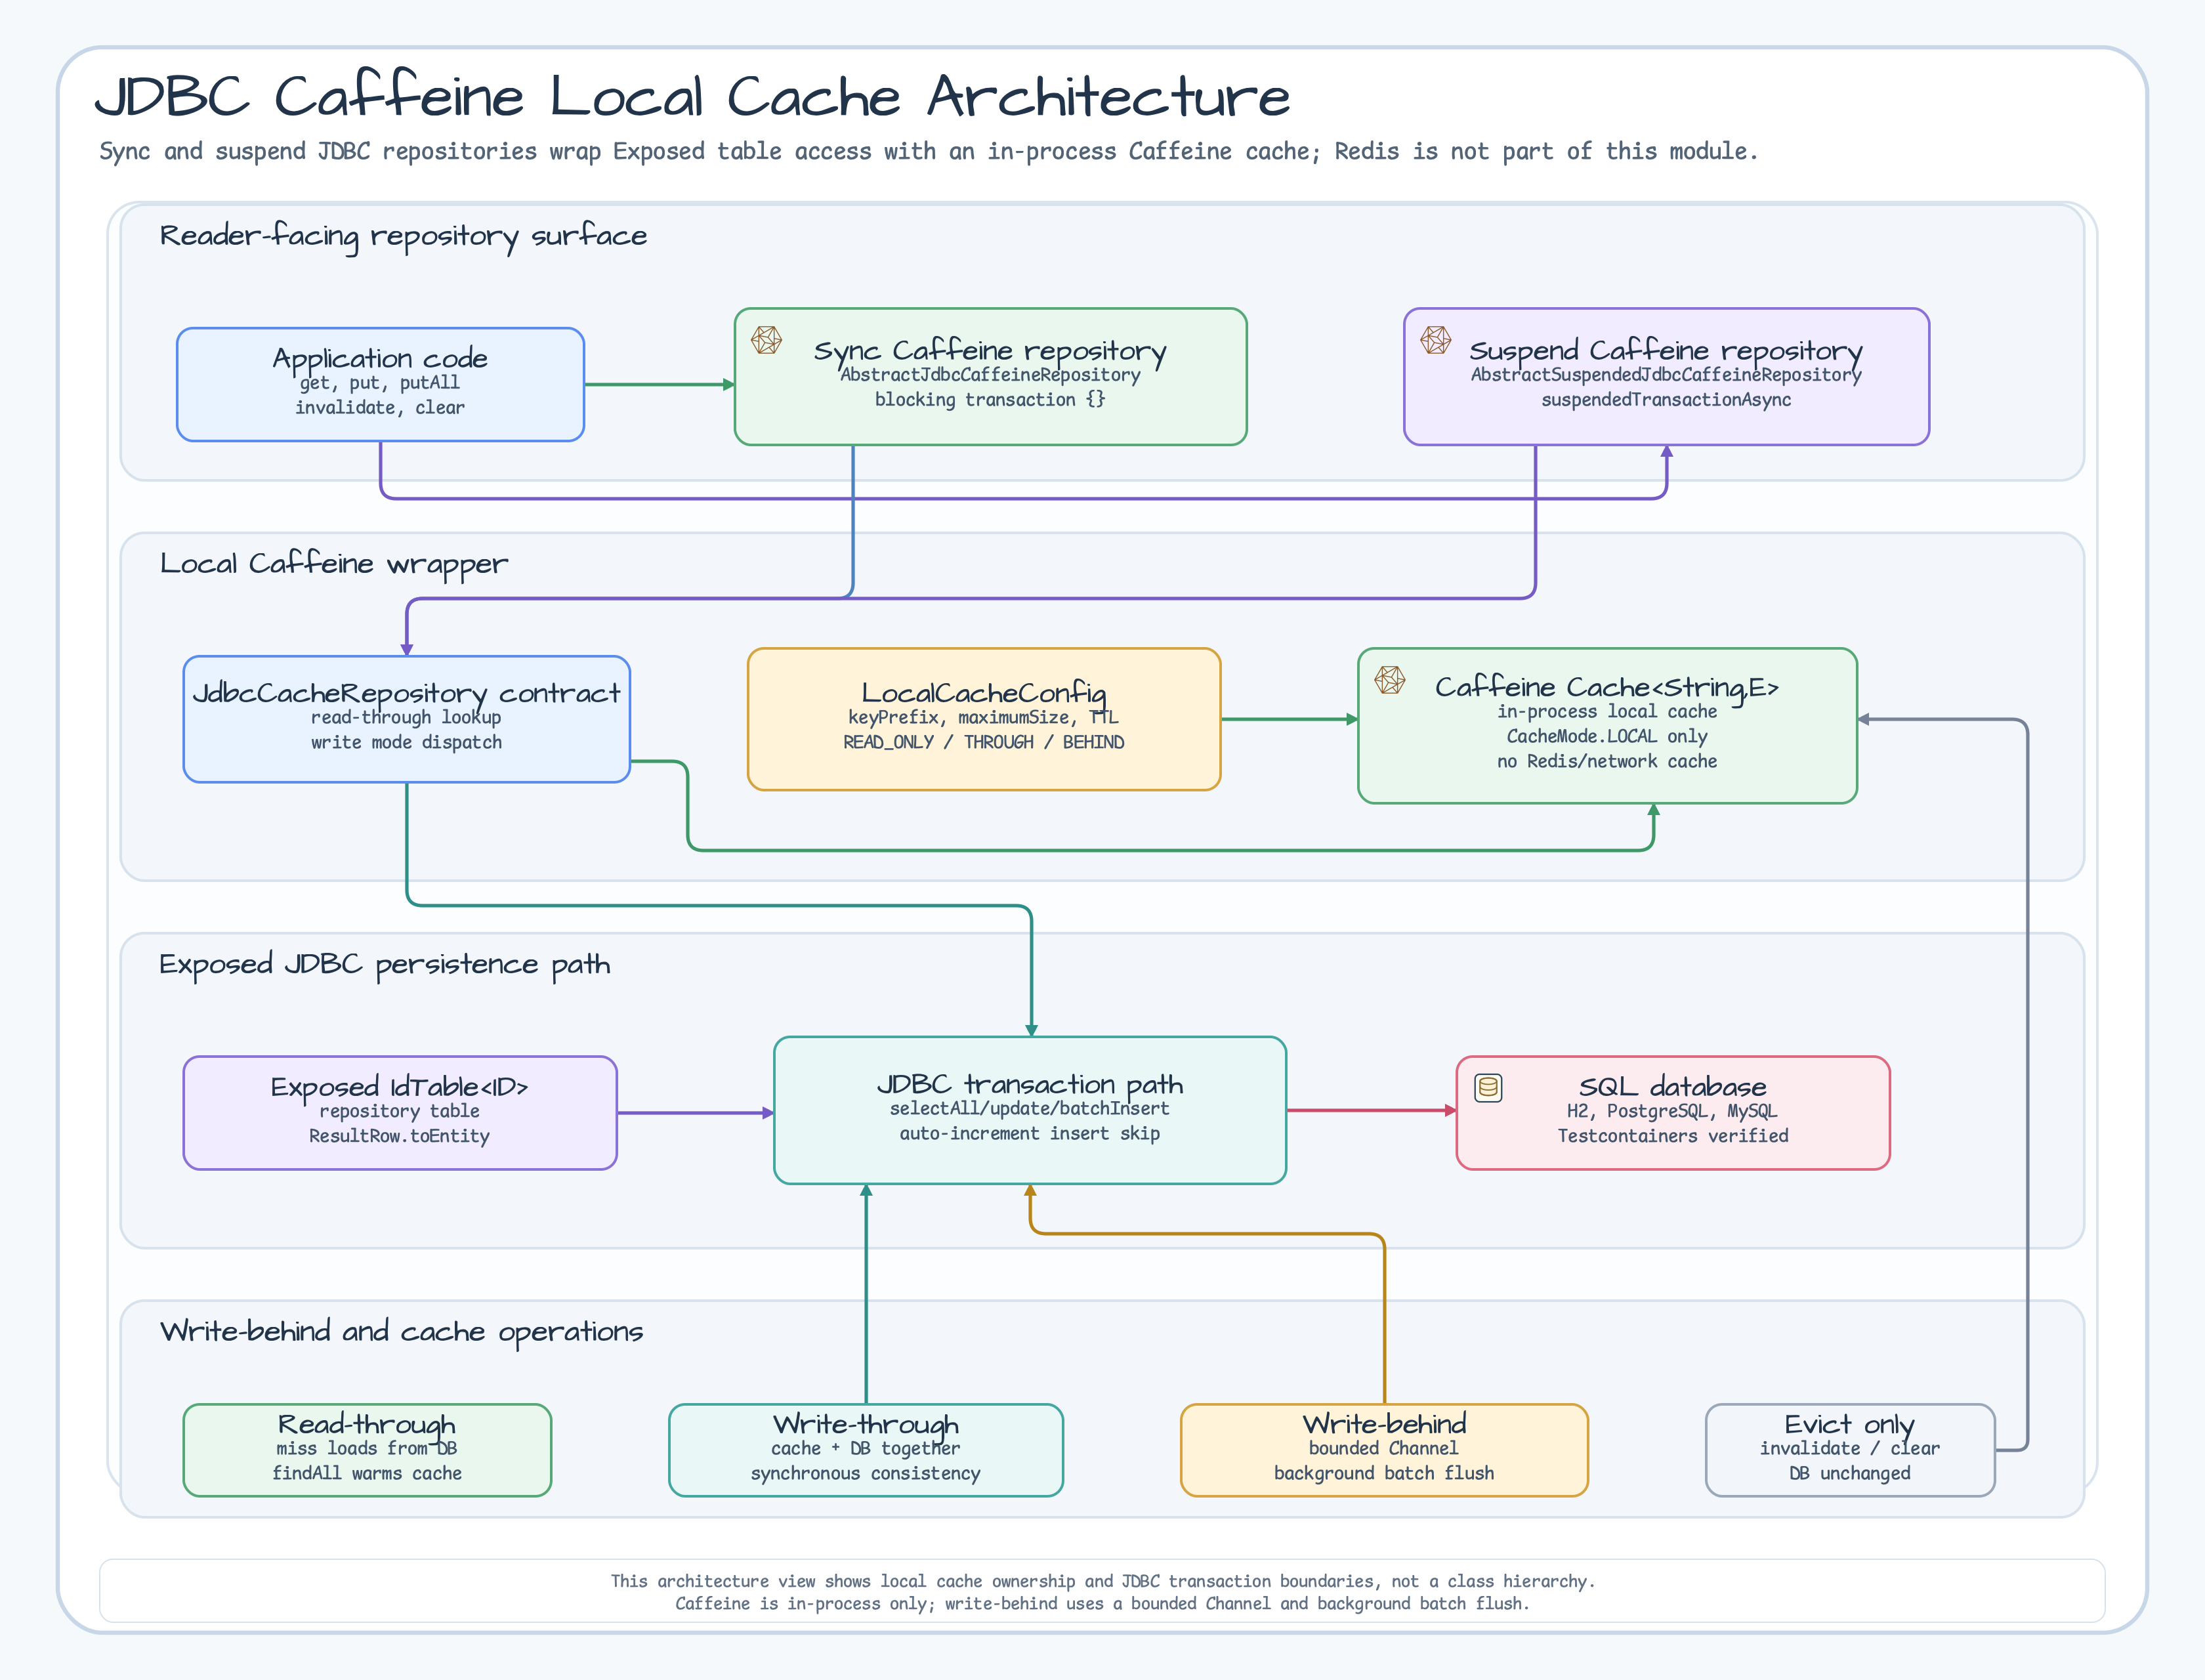Click the 'selectAll/update/batchInsert' text

coord(1030,1109)
